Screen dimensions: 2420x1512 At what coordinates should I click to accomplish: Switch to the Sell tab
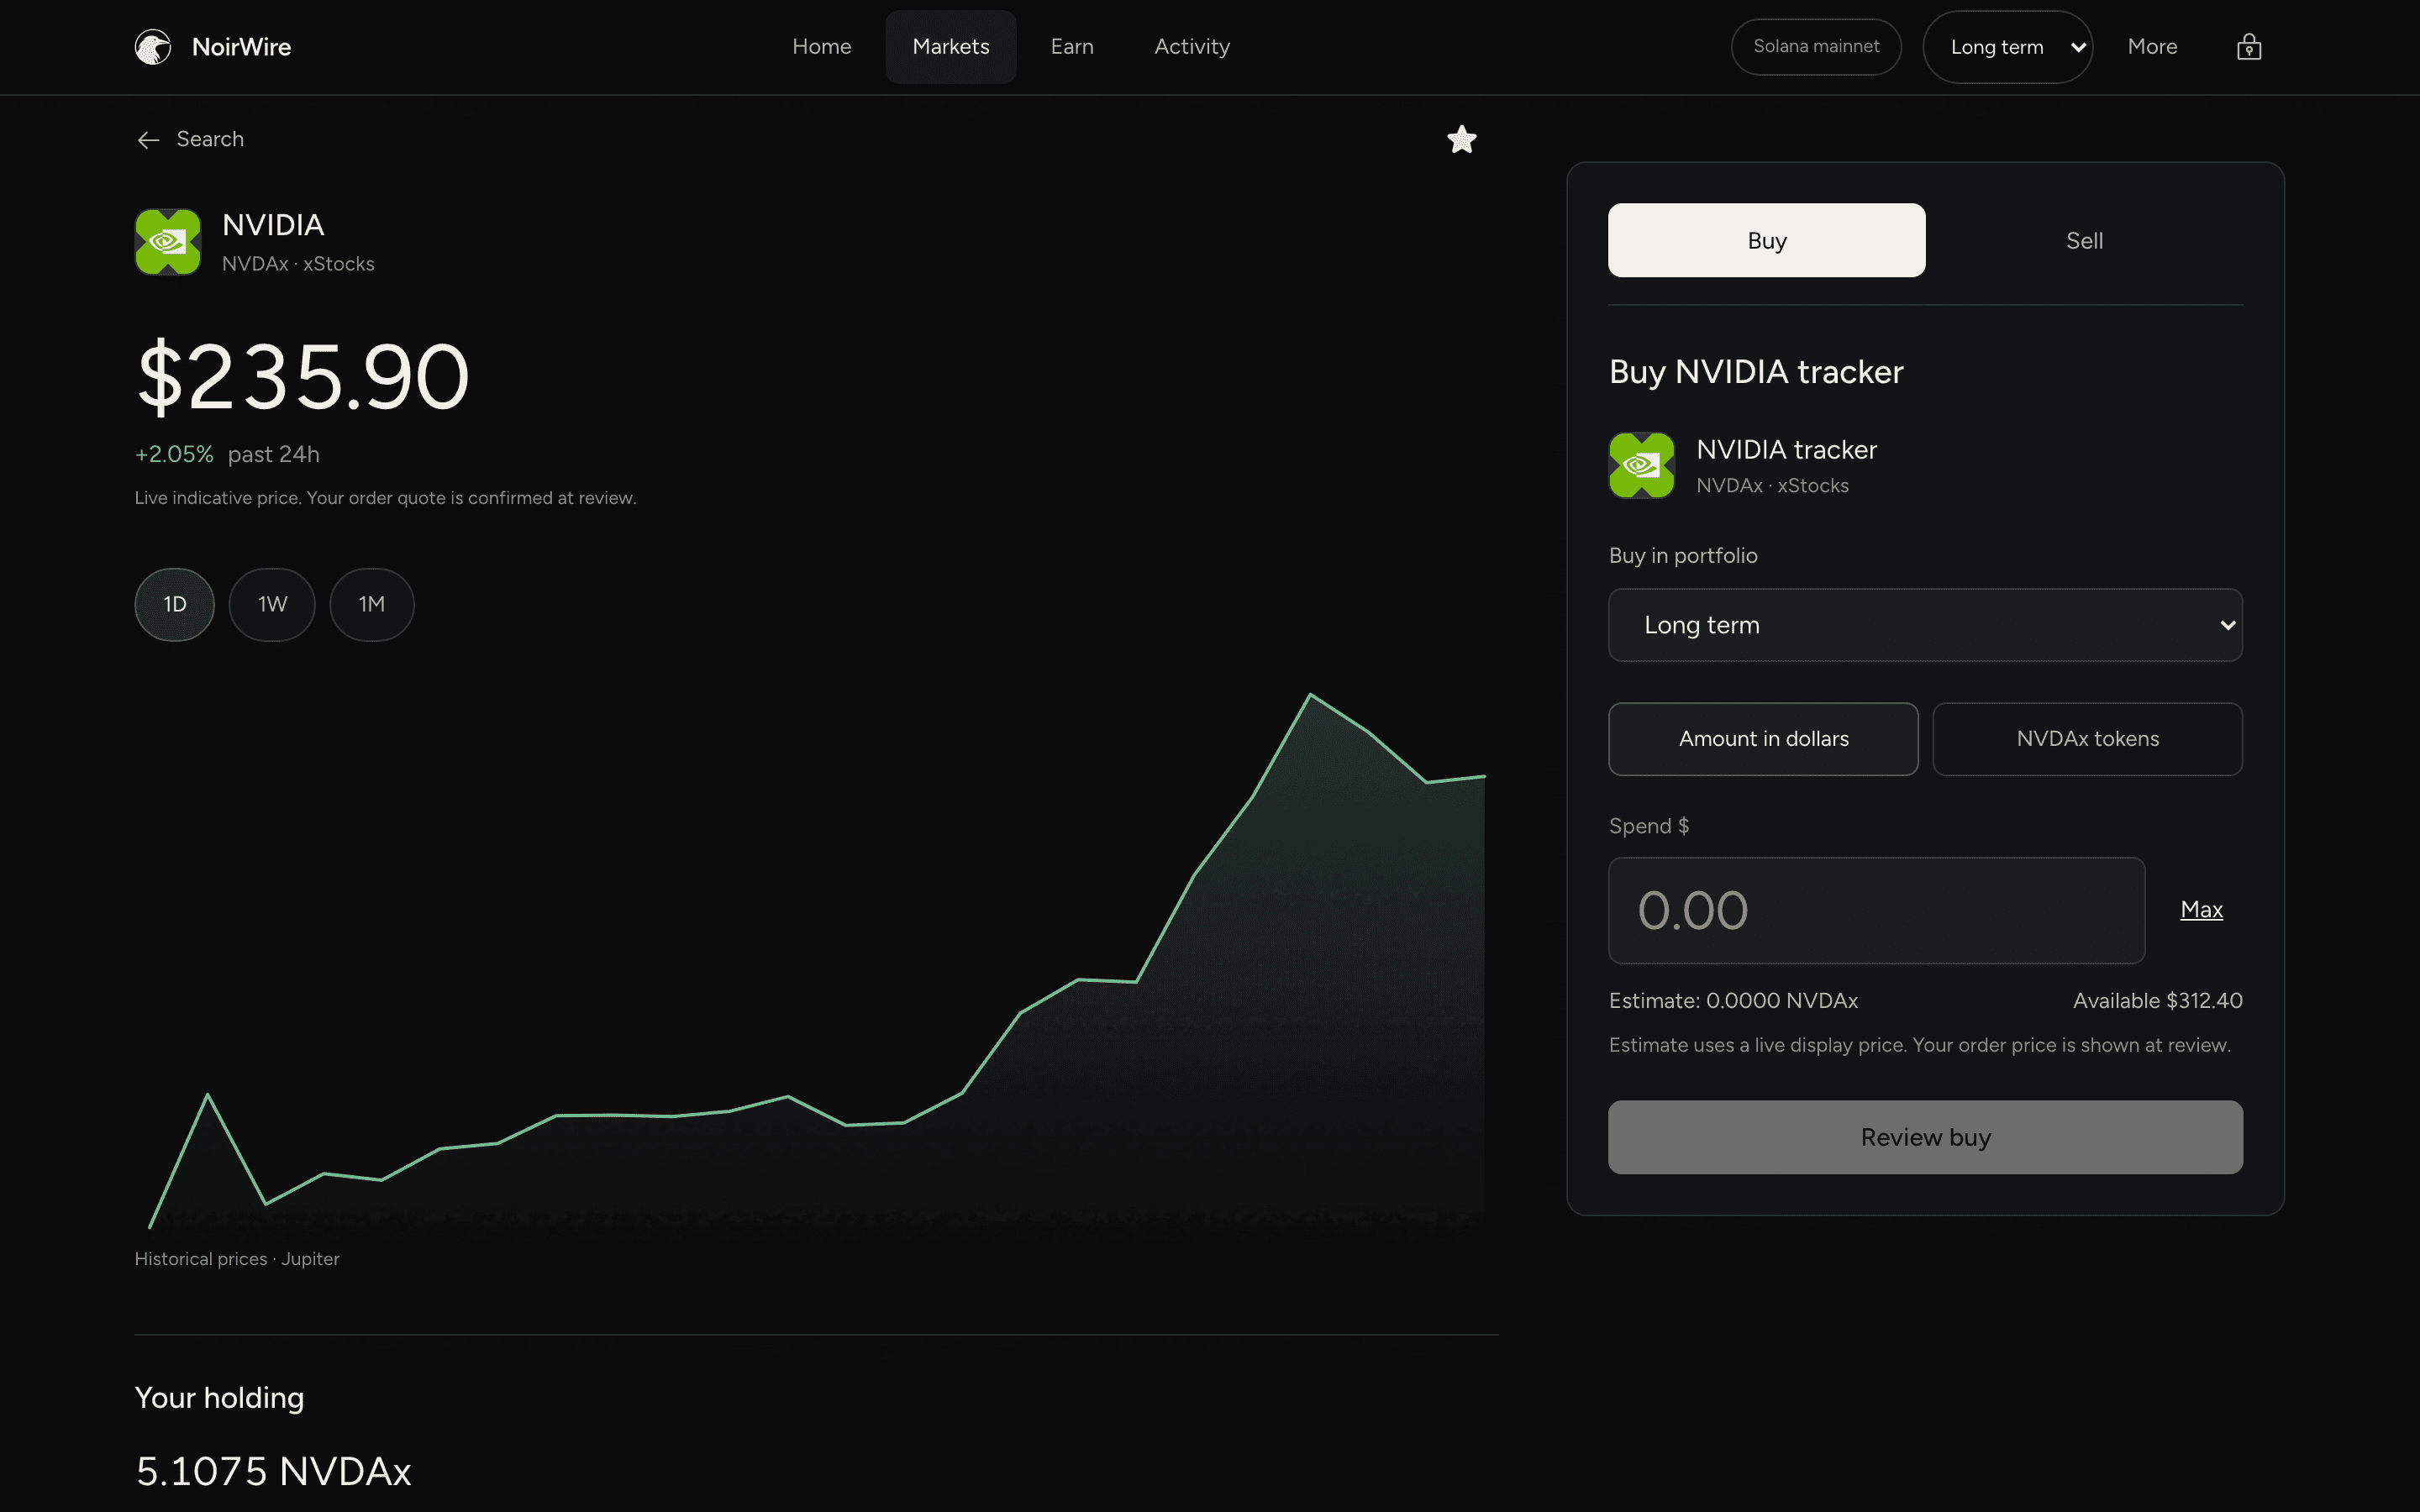click(2084, 240)
